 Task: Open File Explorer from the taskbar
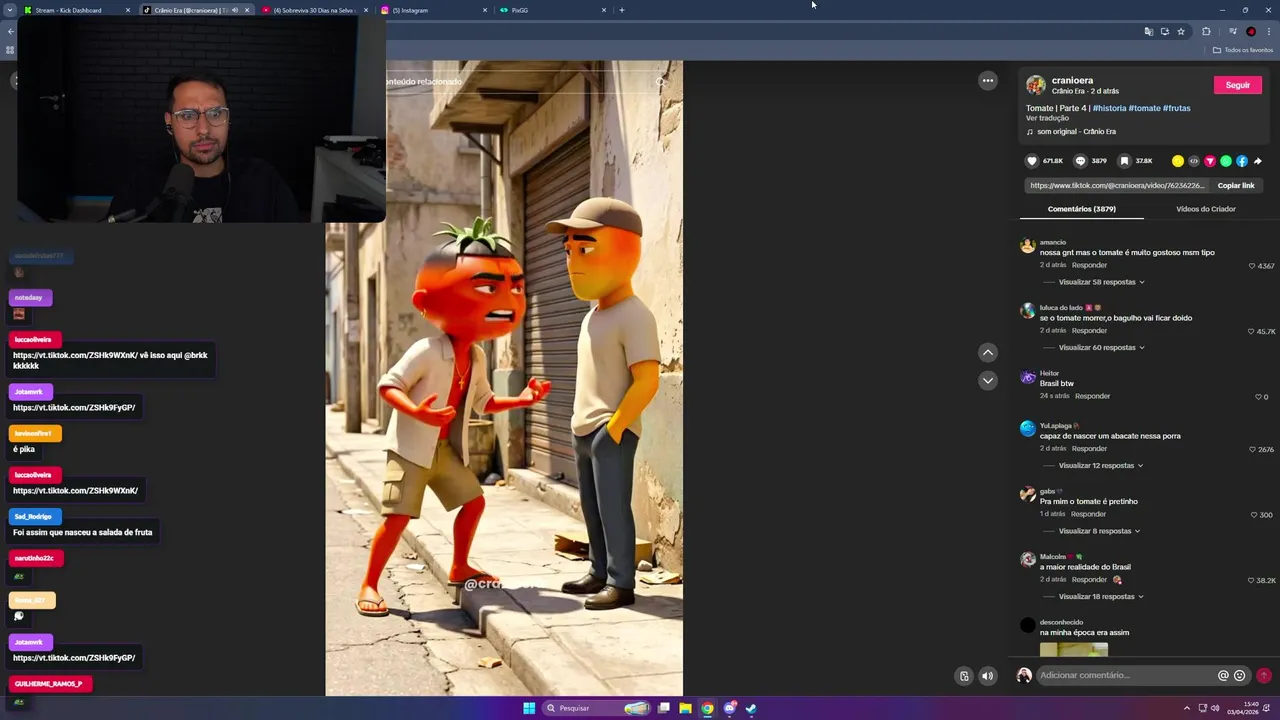(x=685, y=708)
